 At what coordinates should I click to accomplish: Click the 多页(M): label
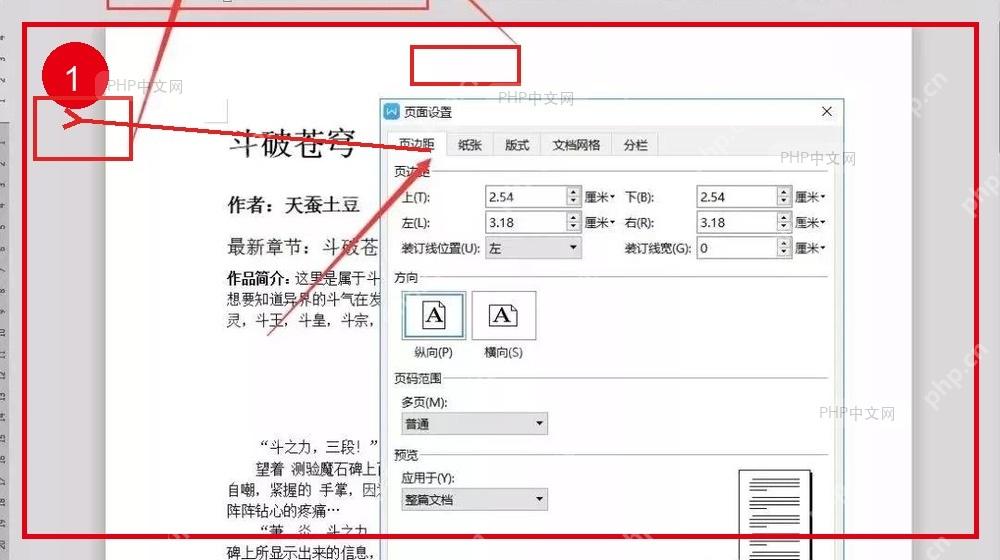[424, 402]
